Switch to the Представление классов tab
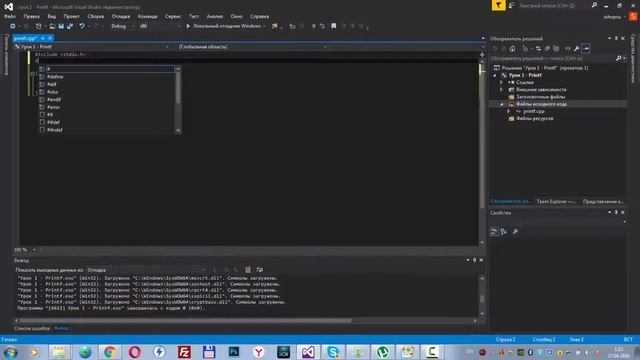 603,202
